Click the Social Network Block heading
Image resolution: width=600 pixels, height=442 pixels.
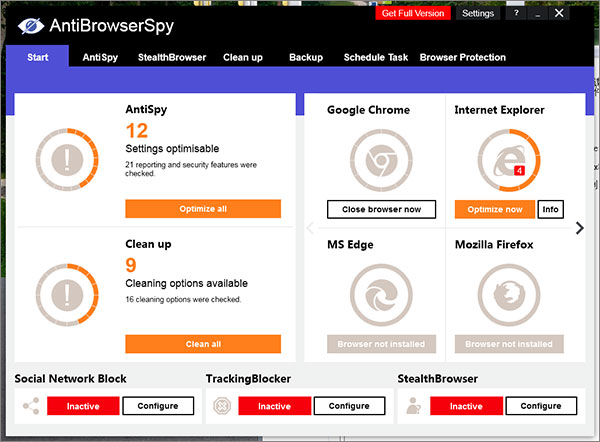coord(70,378)
